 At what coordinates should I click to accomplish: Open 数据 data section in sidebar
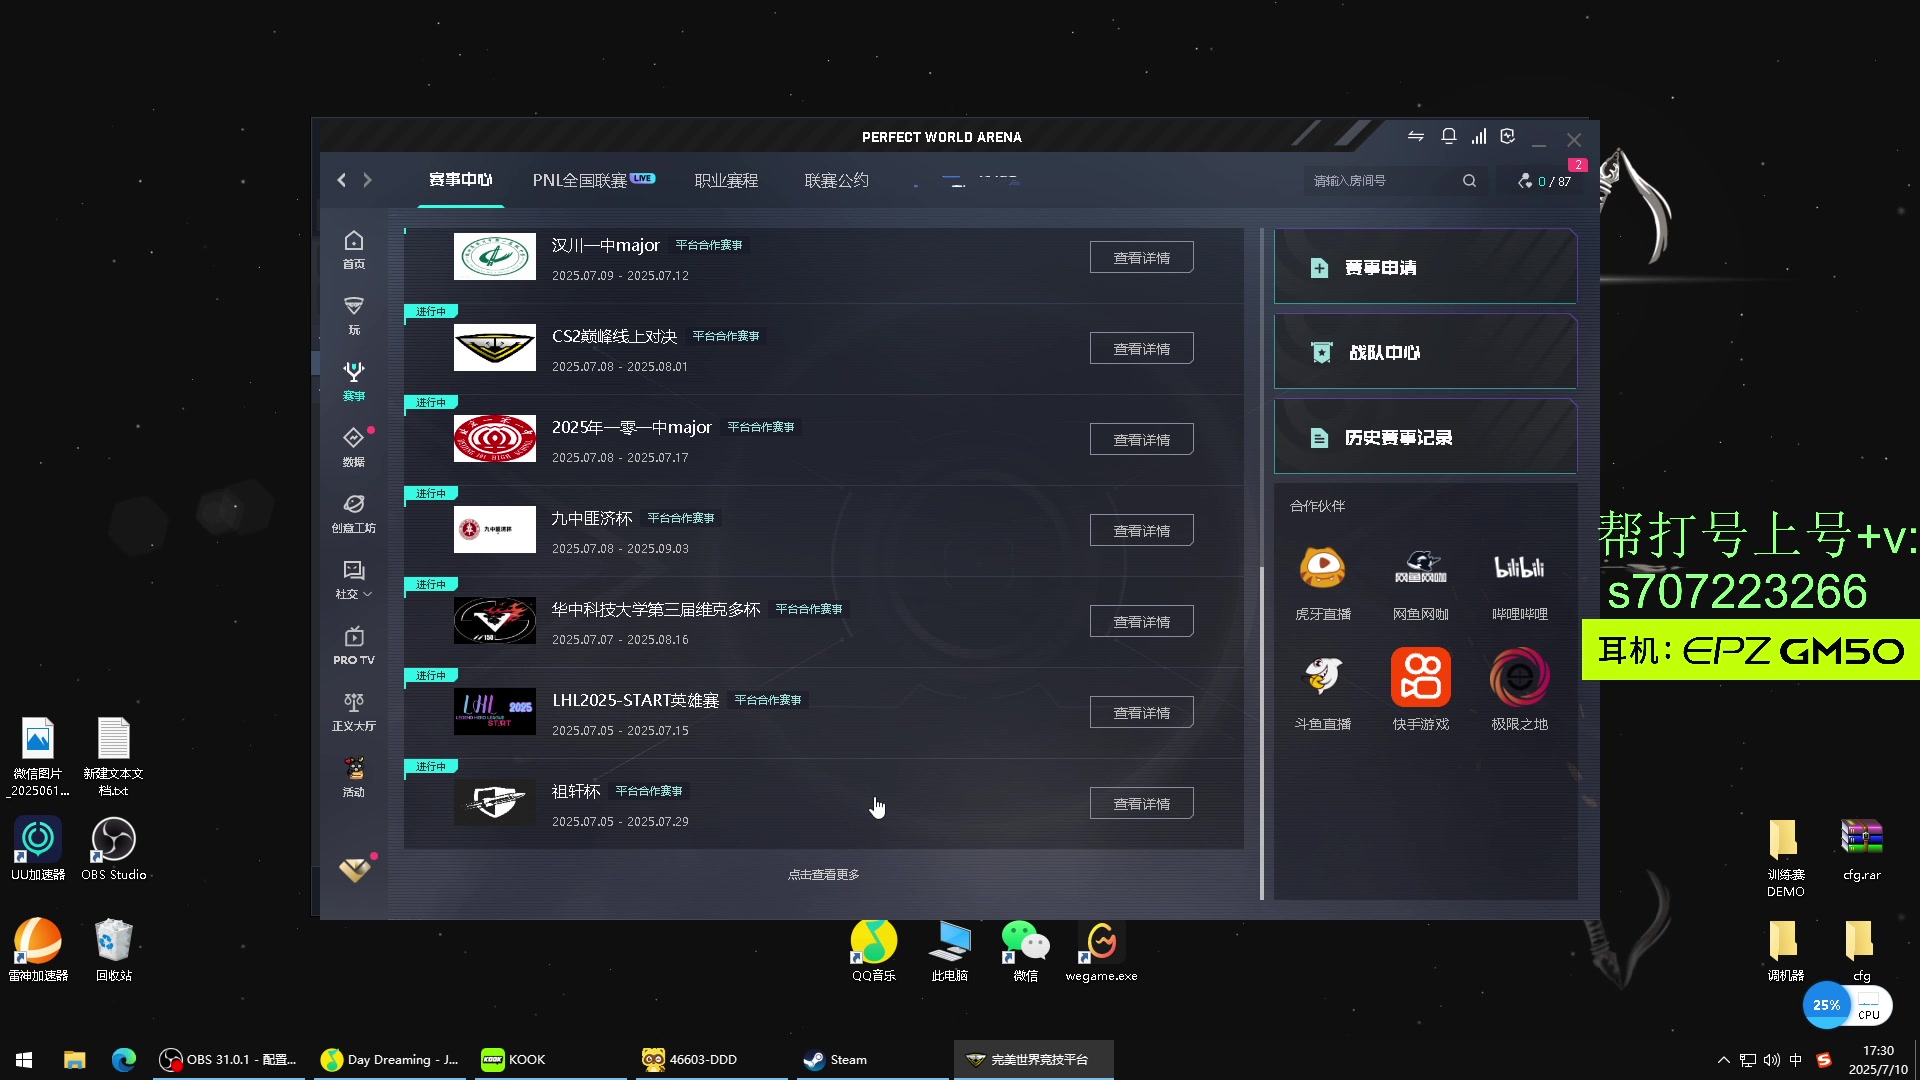pyautogui.click(x=354, y=448)
